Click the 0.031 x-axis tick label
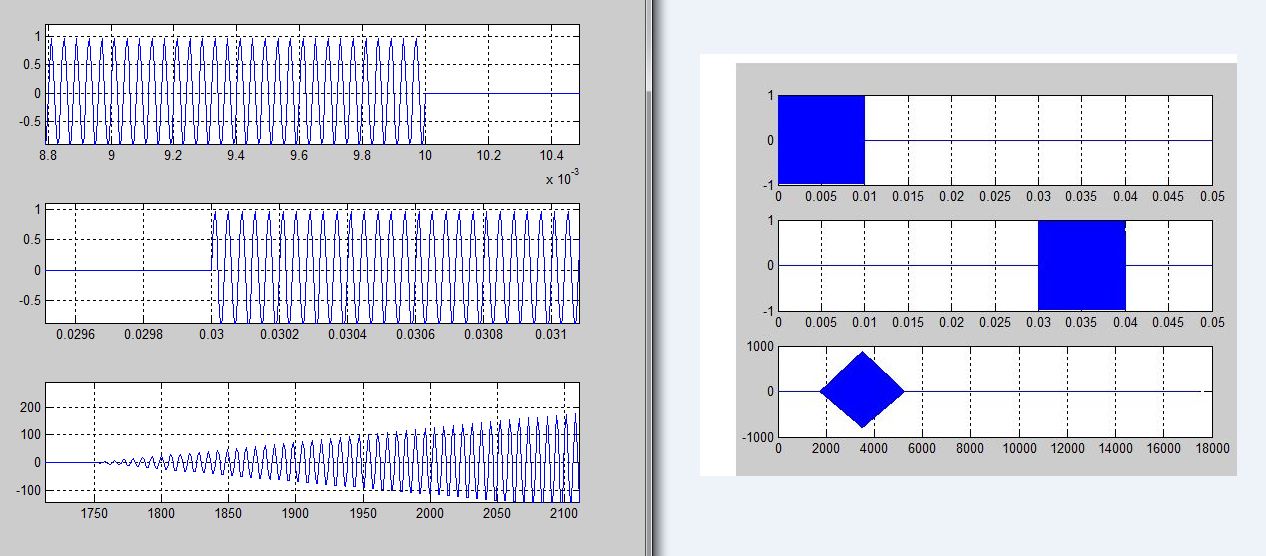Screen dimensions: 1266x556 (552, 333)
